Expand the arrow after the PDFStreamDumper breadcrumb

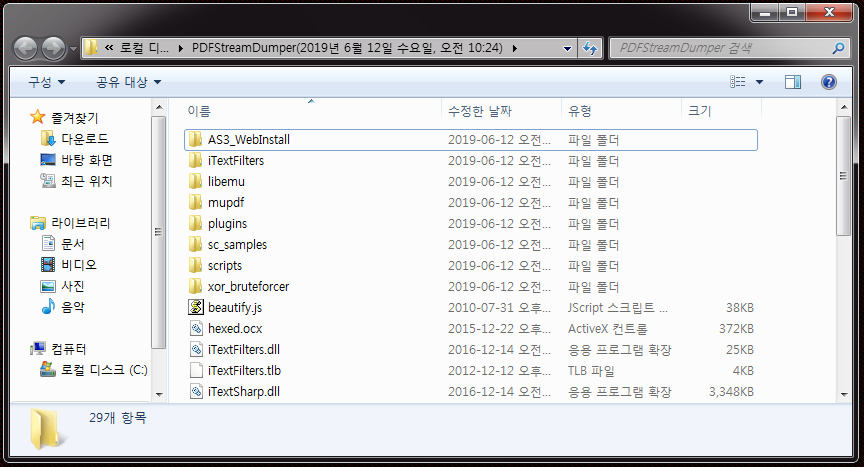(515, 48)
